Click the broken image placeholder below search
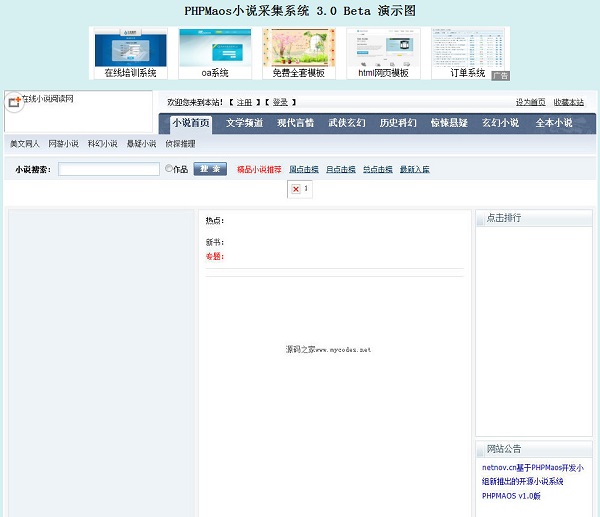Screen dimensions: 600x517 tap(296, 189)
